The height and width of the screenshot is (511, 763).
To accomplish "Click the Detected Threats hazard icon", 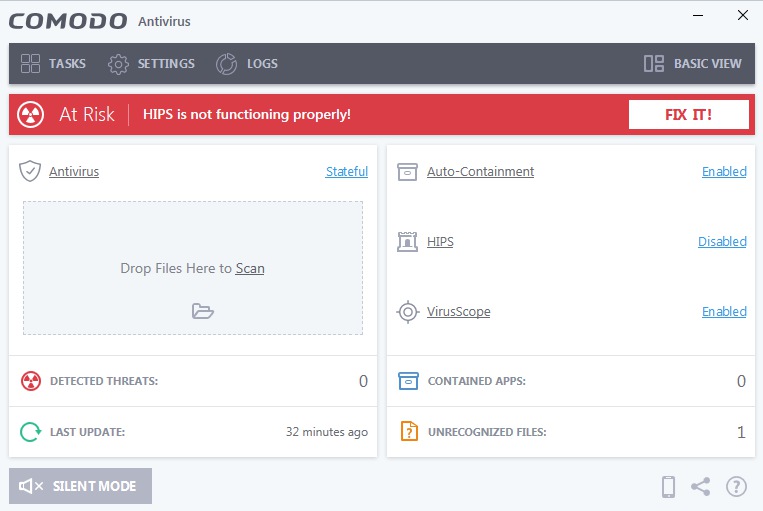I will [x=31, y=381].
